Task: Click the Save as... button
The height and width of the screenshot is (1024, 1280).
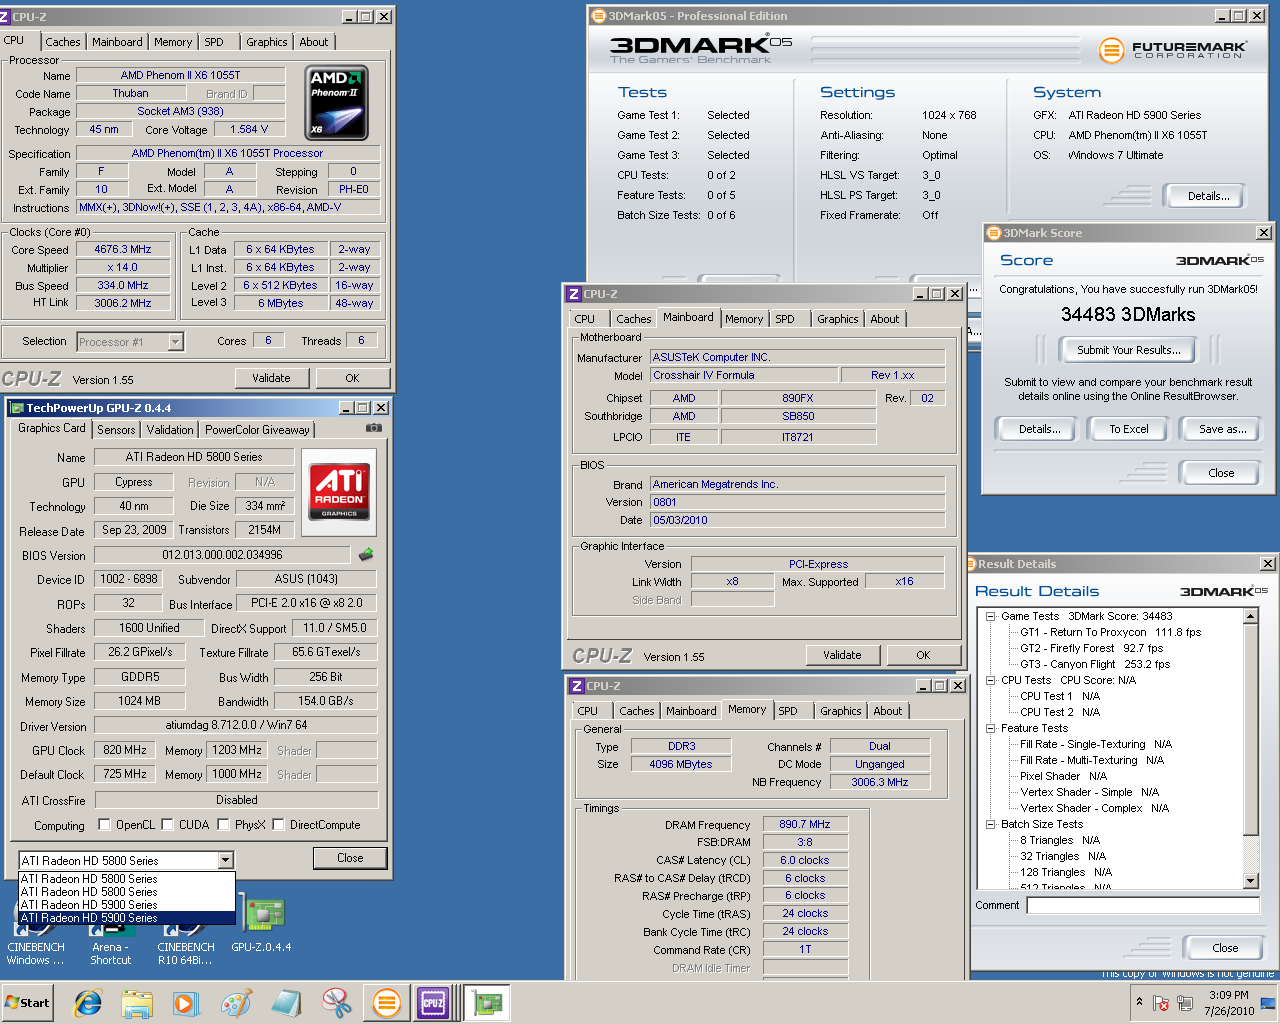Action: click(x=1222, y=429)
